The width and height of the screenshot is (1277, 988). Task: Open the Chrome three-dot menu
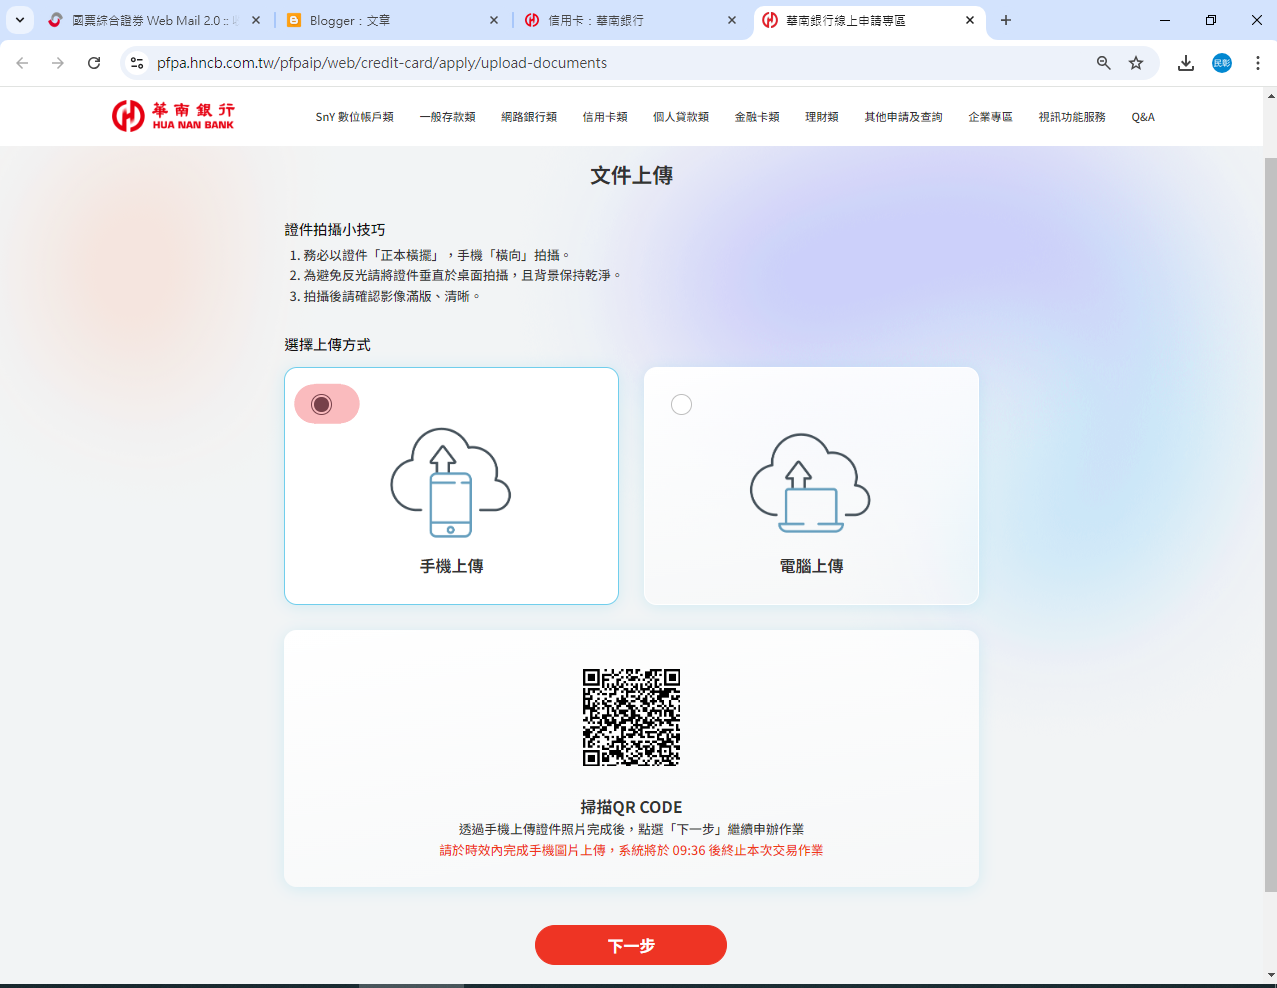point(1258,63)
